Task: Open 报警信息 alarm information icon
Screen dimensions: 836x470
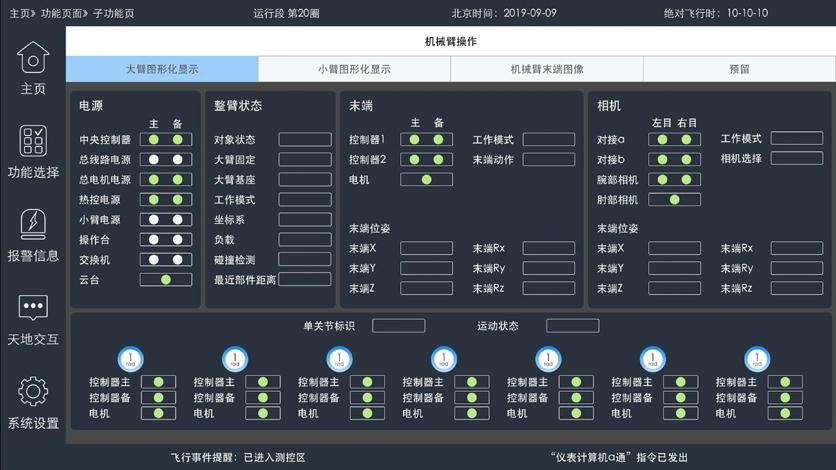Action: [x=33, y=224]
